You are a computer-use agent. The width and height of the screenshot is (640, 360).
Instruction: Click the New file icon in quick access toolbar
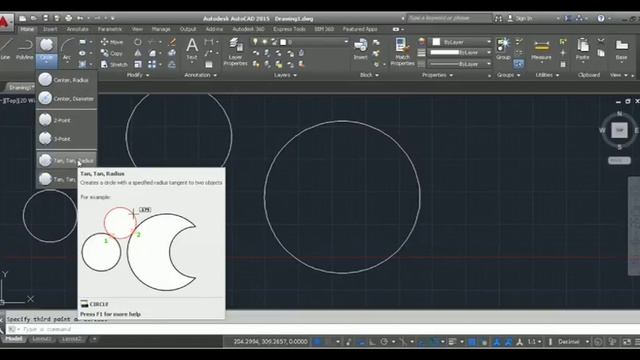tap(23, 18)
